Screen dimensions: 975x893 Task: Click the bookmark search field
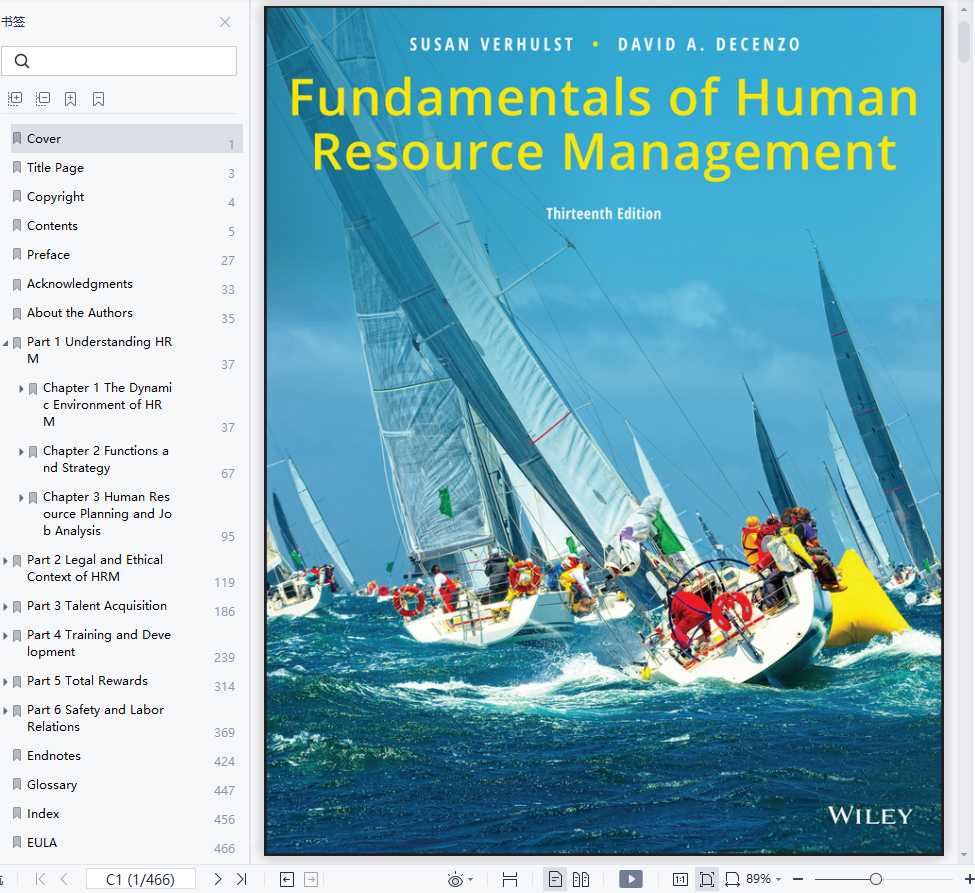pyautogui.click(x=119, y=61)
